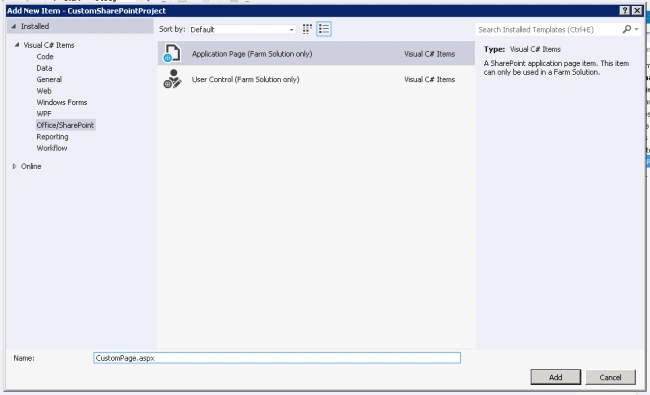Collapse the Visual C# Items node
Screen dimensions: 650x395
[17, 45]
